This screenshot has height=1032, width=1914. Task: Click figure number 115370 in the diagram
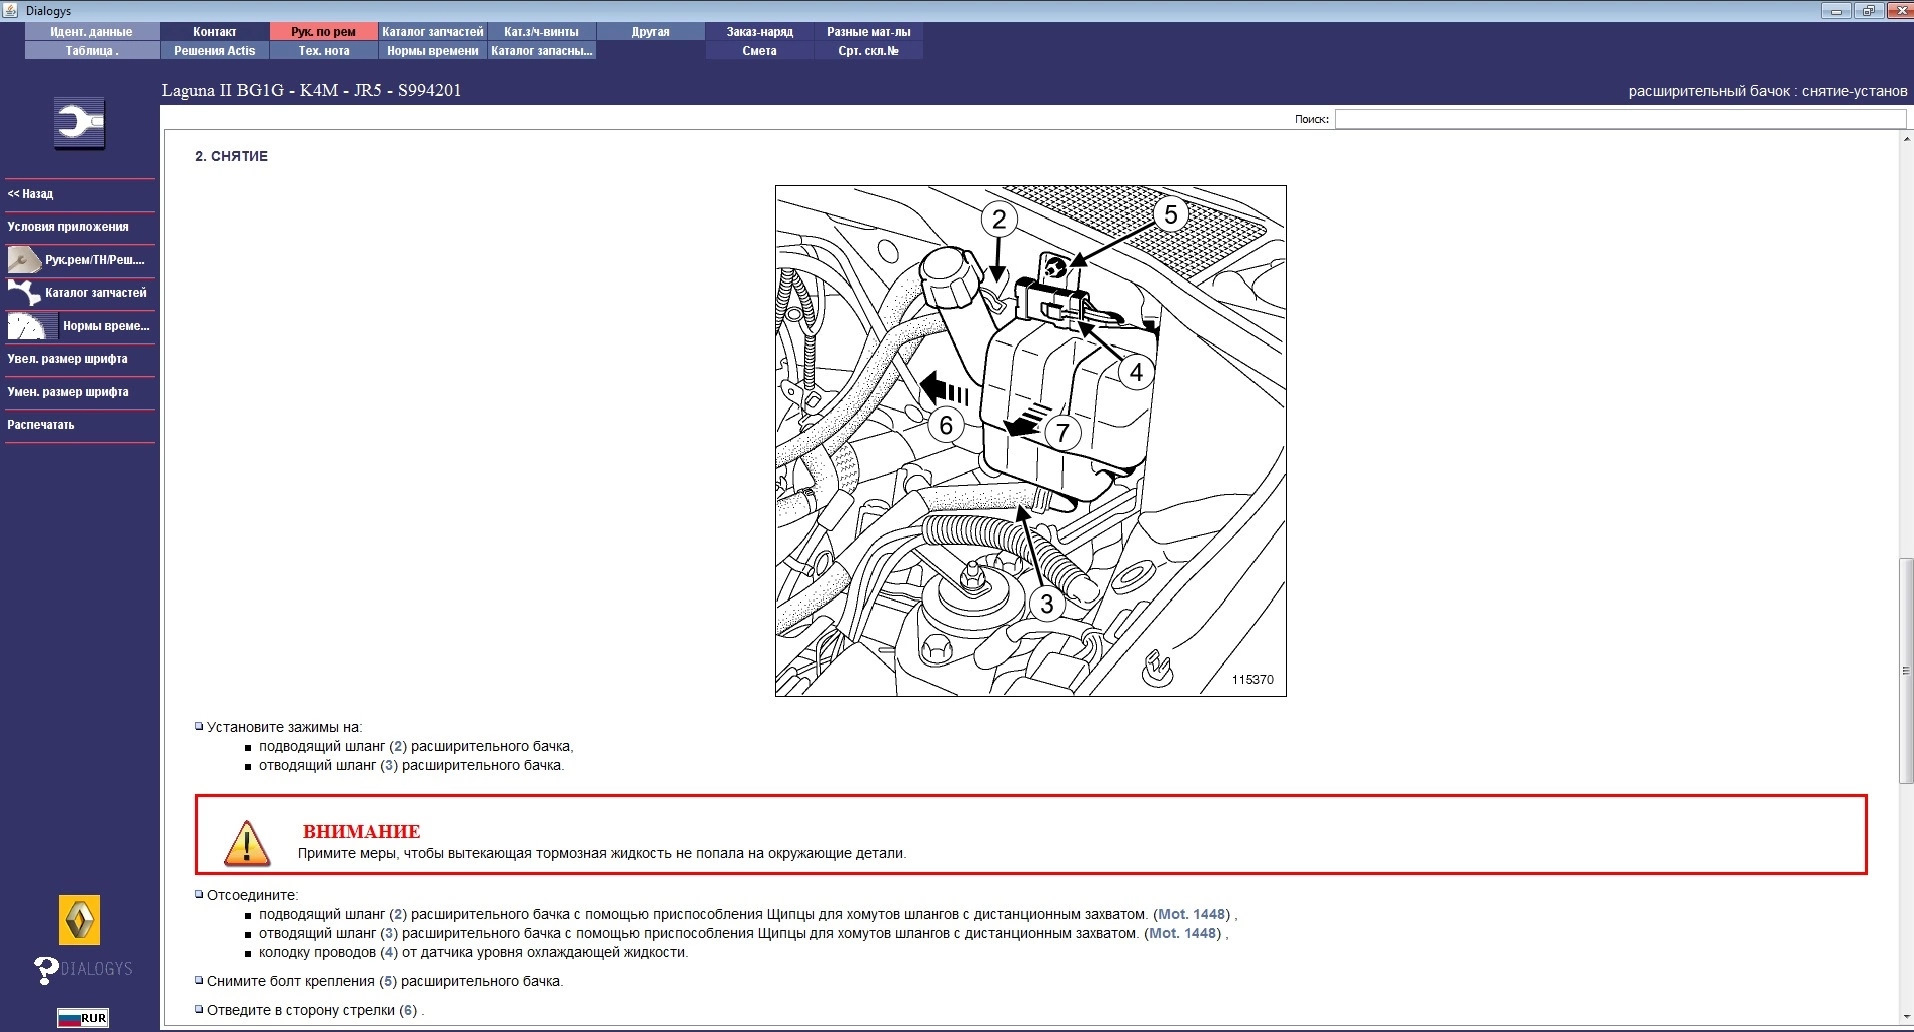click(x=1252, y=680)
